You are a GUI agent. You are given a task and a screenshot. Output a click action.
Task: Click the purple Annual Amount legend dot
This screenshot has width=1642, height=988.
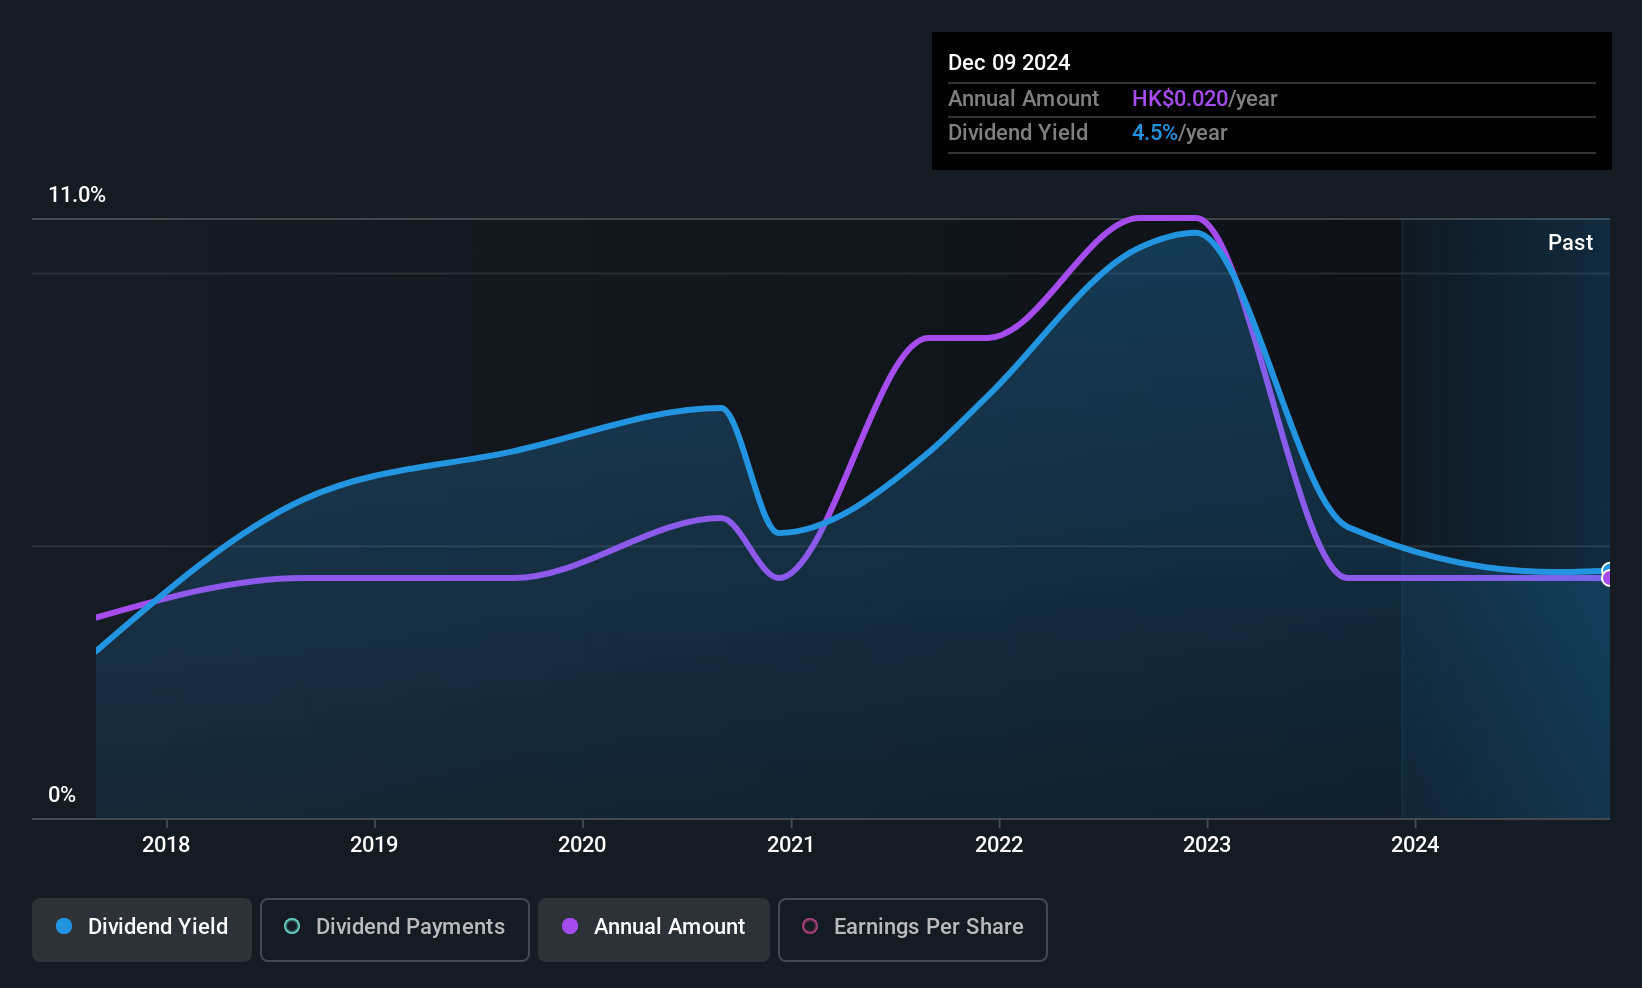[570, 926]
